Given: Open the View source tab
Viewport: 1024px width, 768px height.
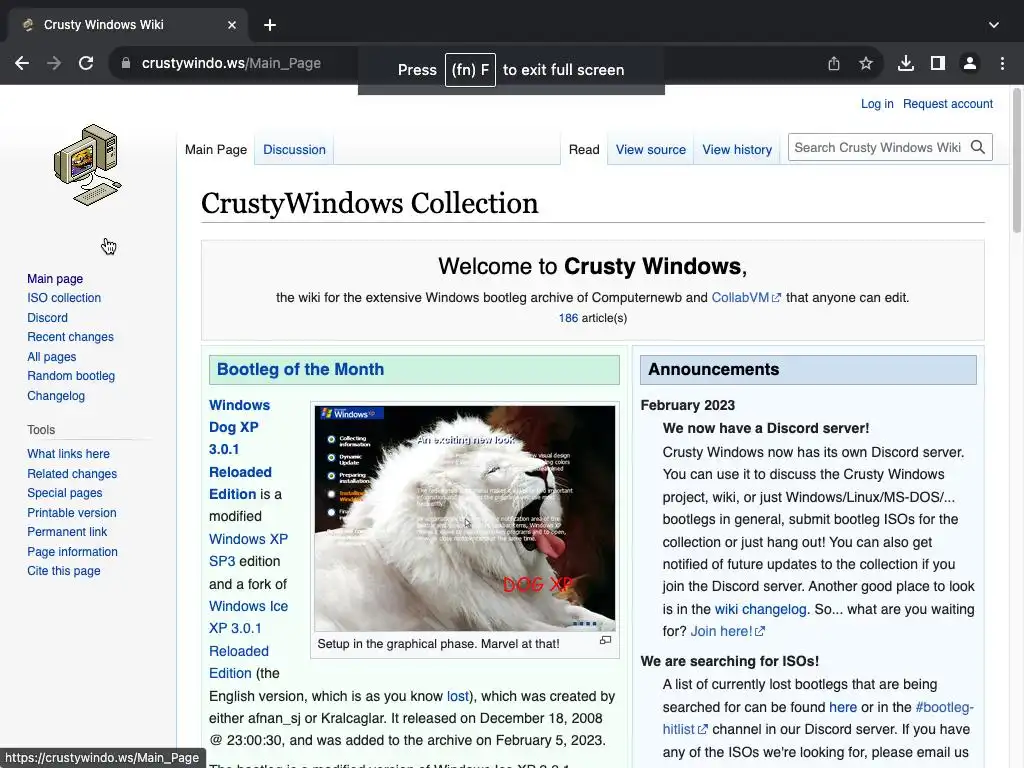Looking at the screenshot, I should [650, 150].
